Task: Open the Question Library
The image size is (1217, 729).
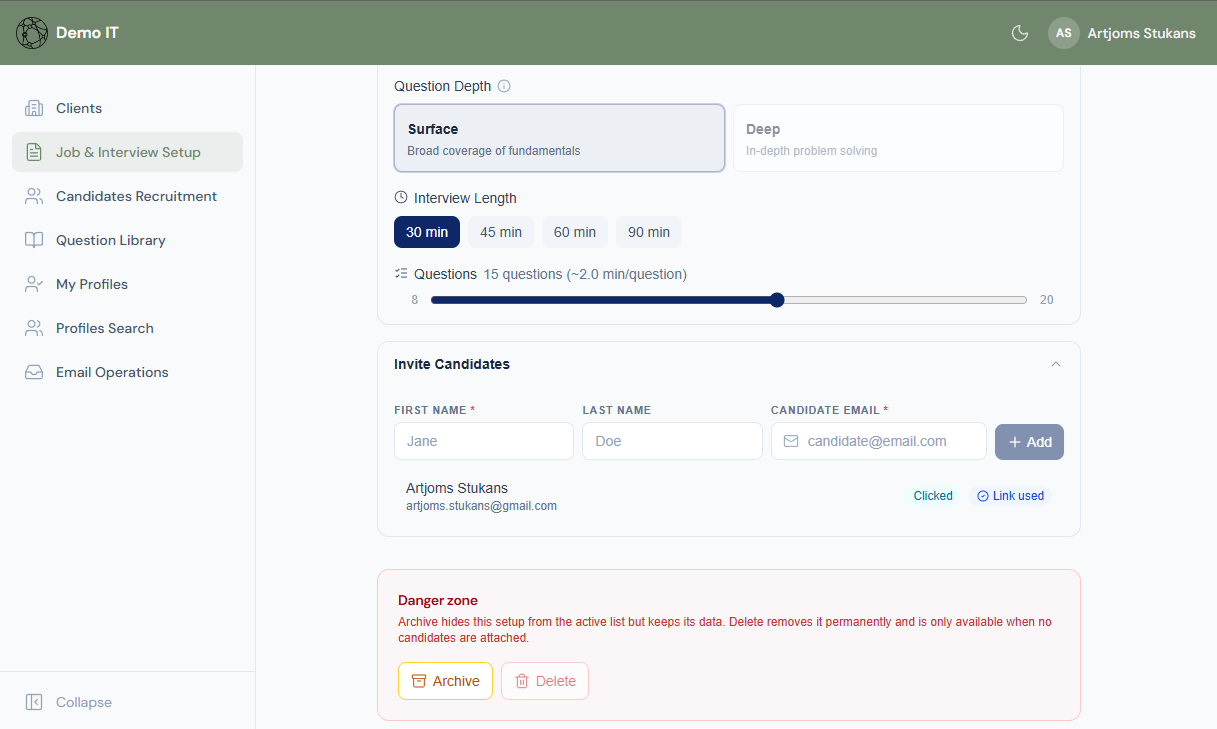Action: [x=128, y=240]
